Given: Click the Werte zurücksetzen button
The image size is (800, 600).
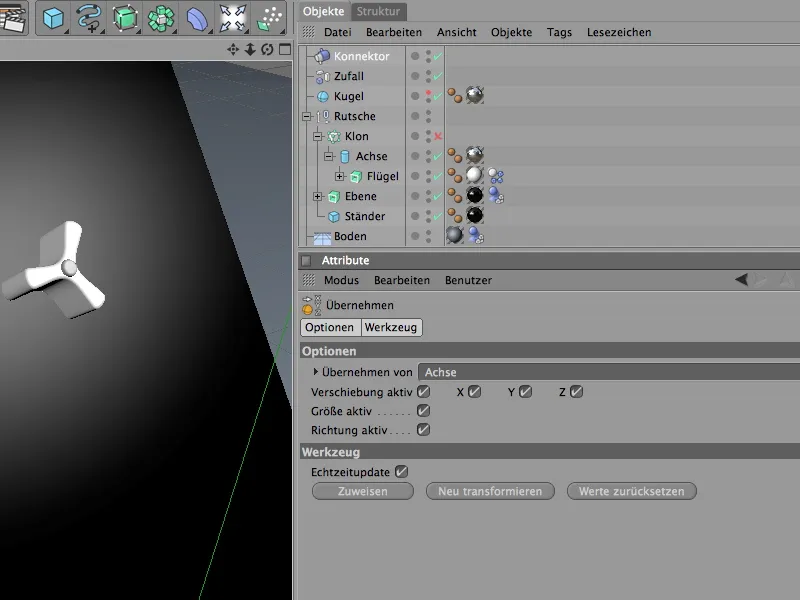Looking at the screenshot, I should pos(632,491).
